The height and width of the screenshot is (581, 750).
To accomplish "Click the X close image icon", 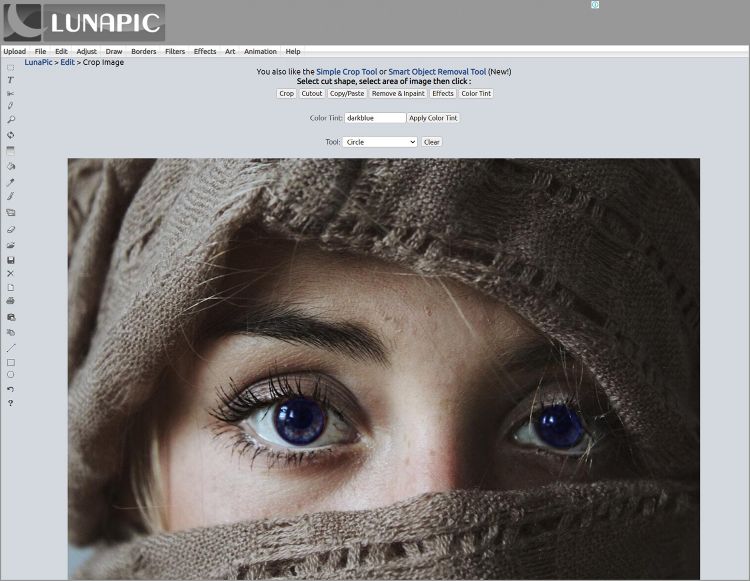I will (x=11, y=274).
